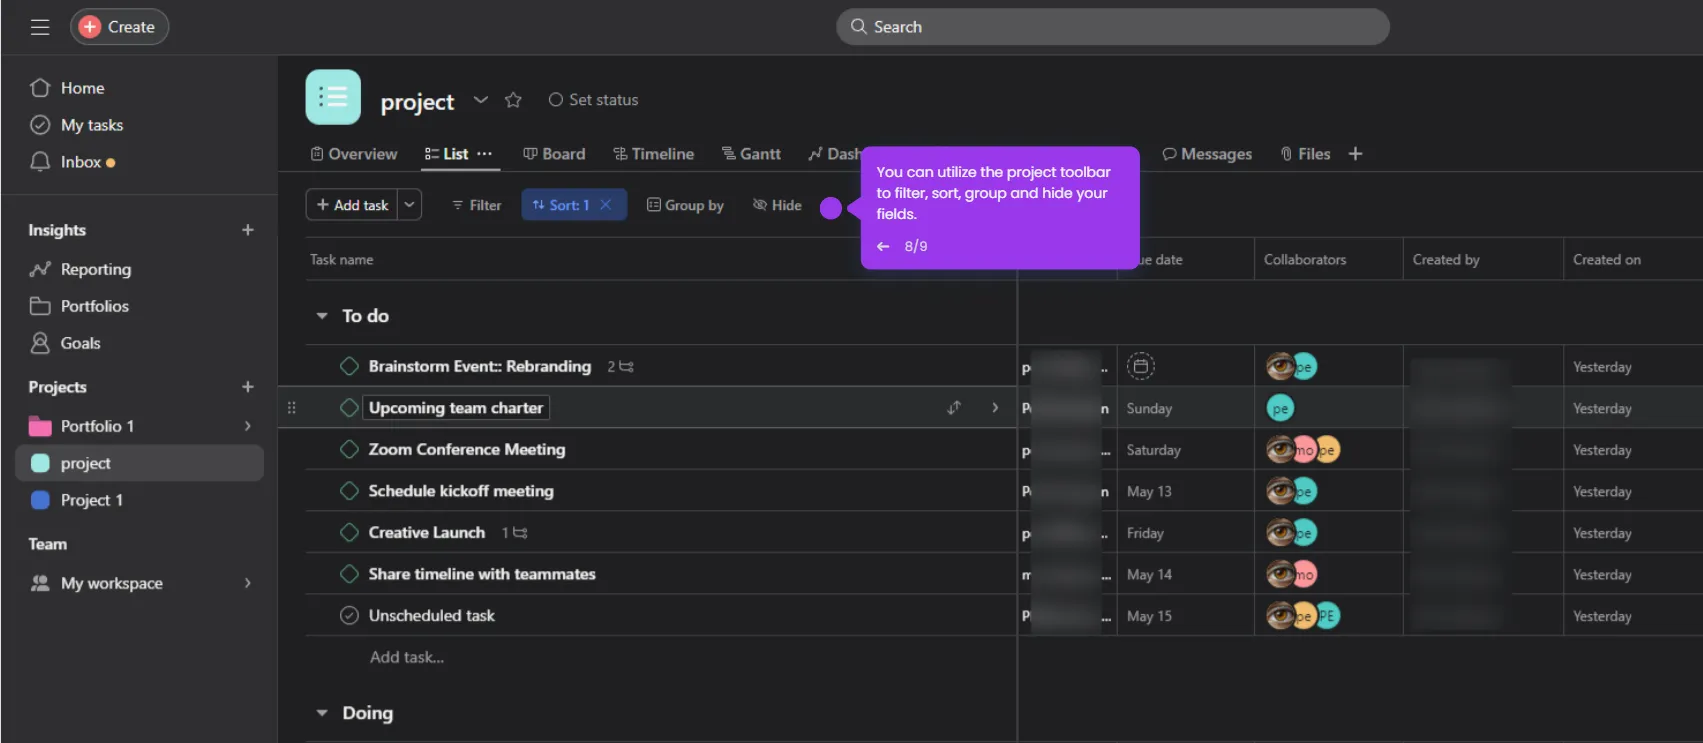Image resolution: width=1703 pixels, height=743 pixels.
Task: Open the Inbox bell icon
Action: (40, 162)
